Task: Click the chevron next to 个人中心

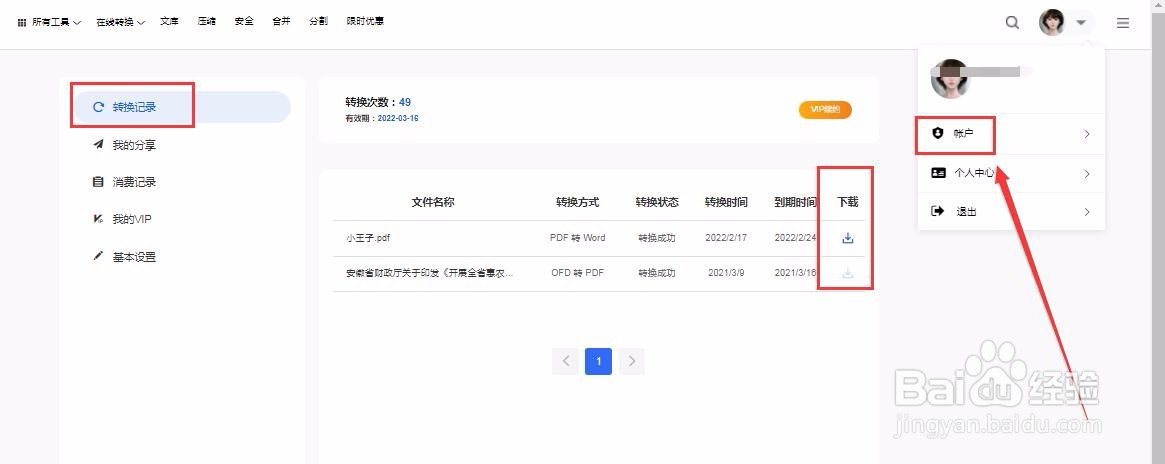Action: coord(1087,173)
